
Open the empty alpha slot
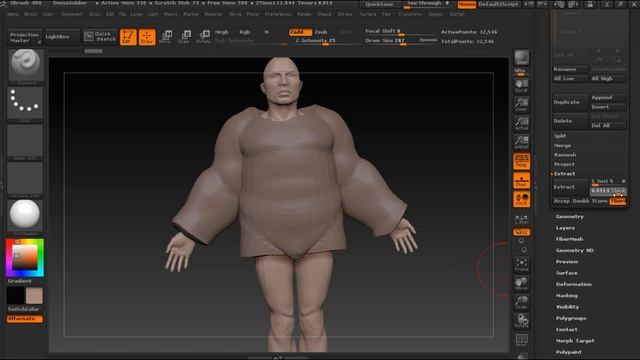coord(25,140)
